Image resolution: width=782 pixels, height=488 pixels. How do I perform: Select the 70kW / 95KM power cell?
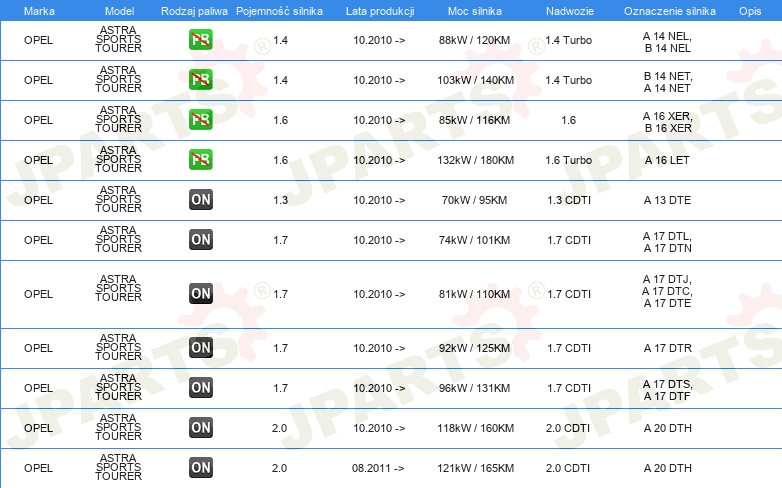(474, 200)
